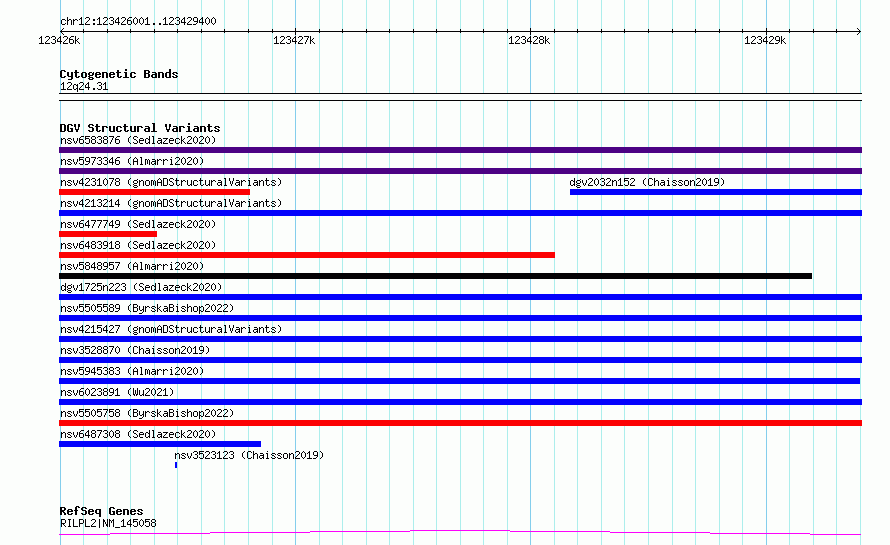Select the red bar under nsv6483918

tap(307, 255)
